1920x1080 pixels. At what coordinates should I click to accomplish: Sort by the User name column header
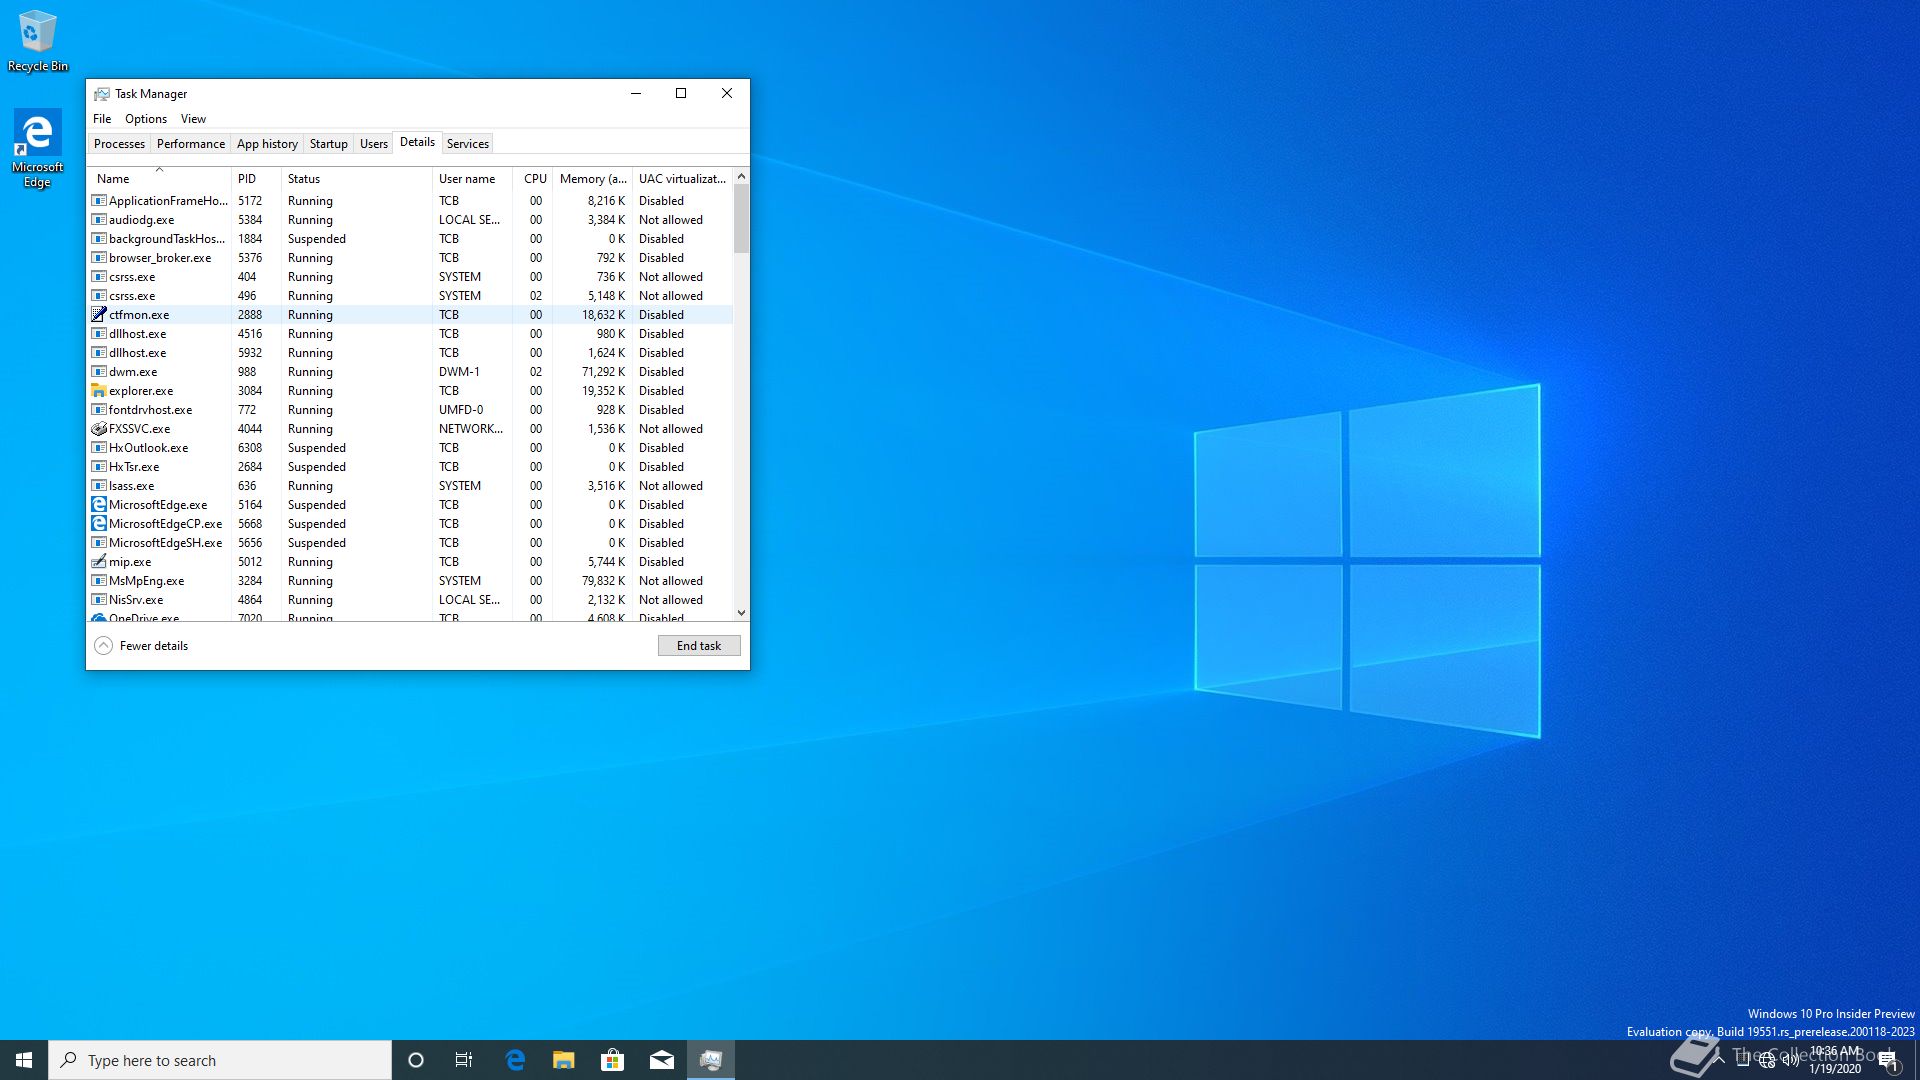coord(473,179)
